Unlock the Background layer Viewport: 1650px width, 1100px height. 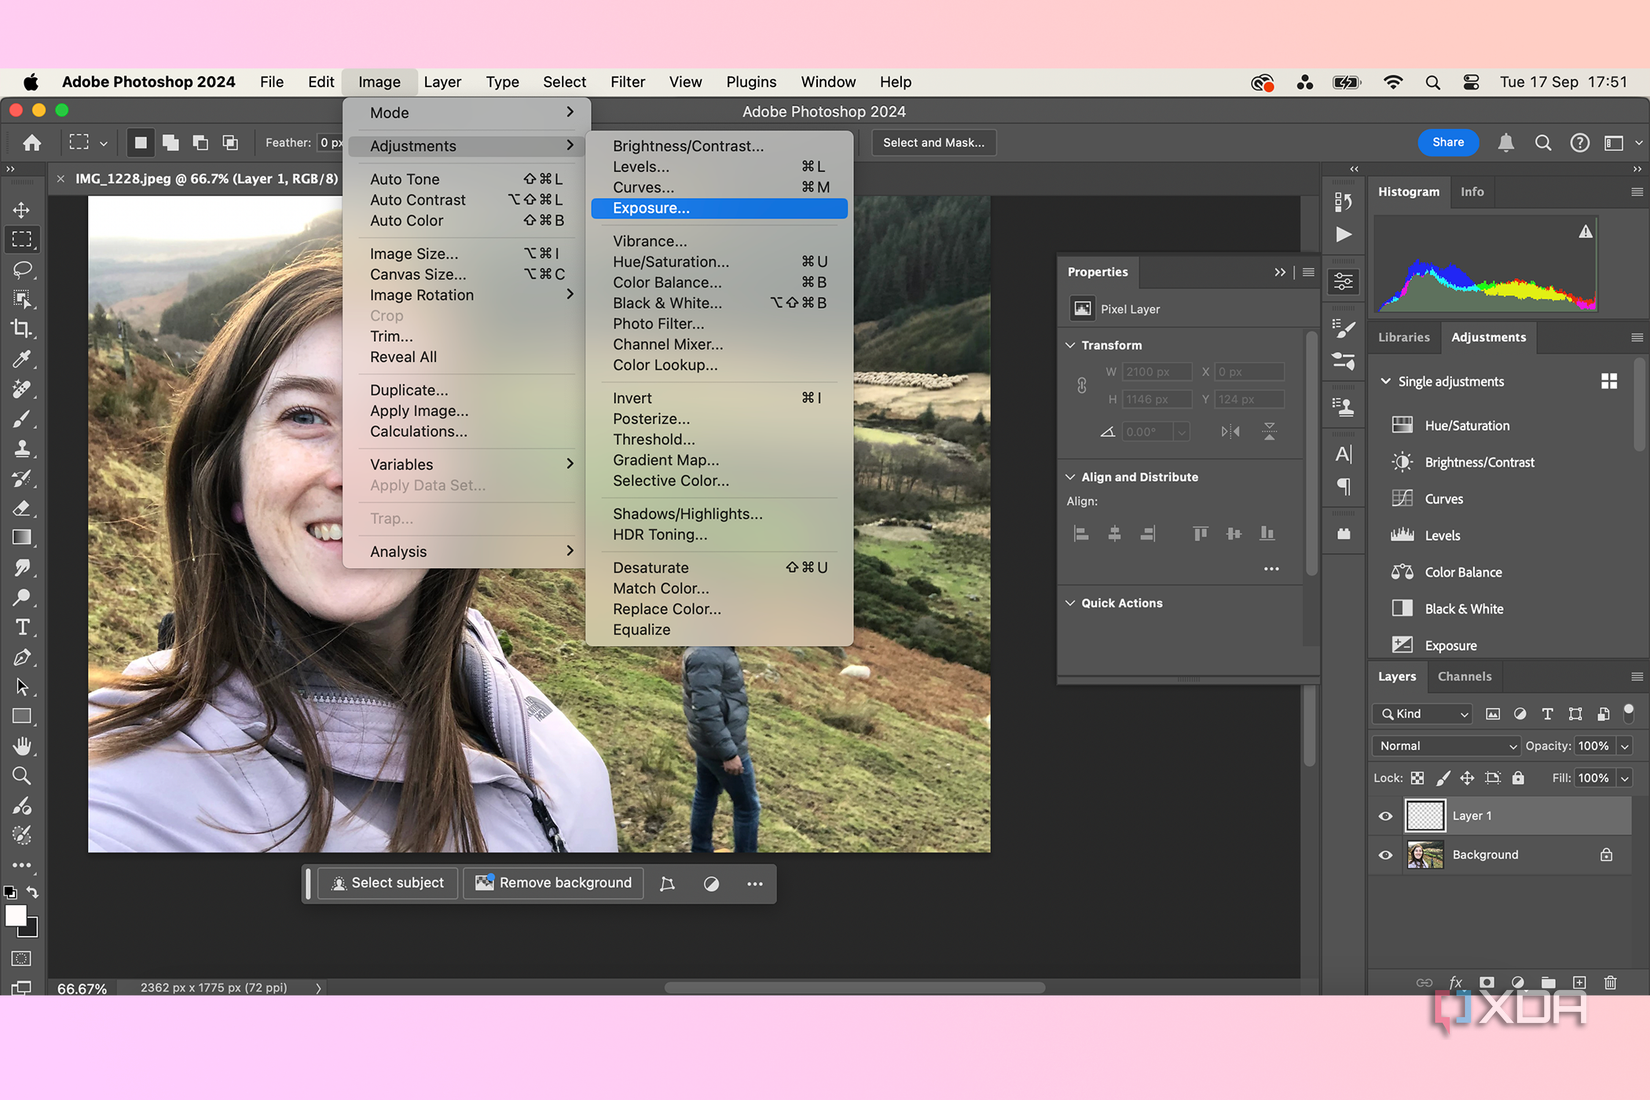[x=1606, y=855]
